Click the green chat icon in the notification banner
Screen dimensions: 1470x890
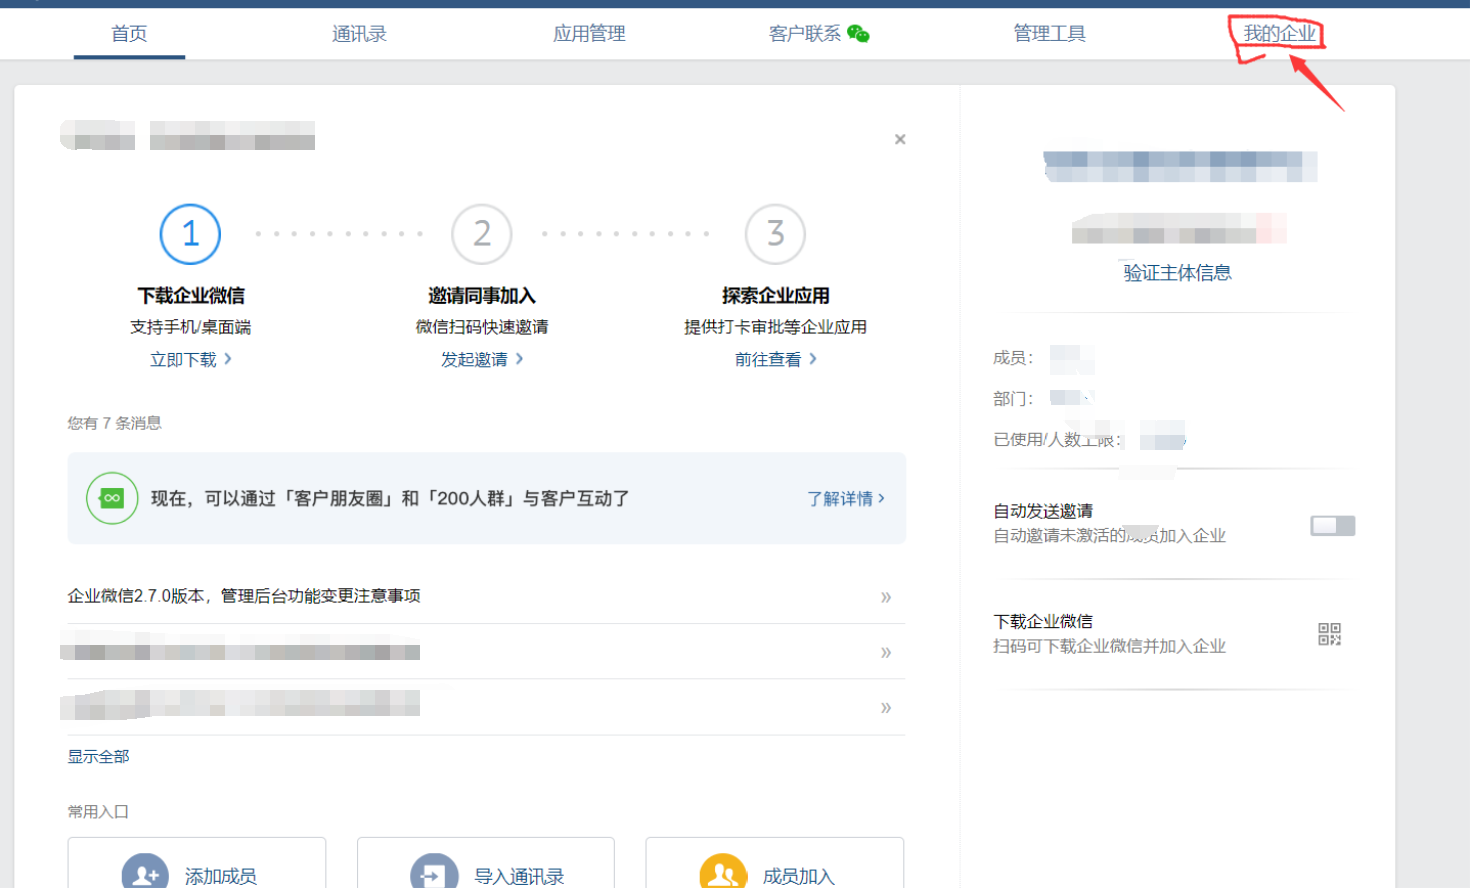112,498
